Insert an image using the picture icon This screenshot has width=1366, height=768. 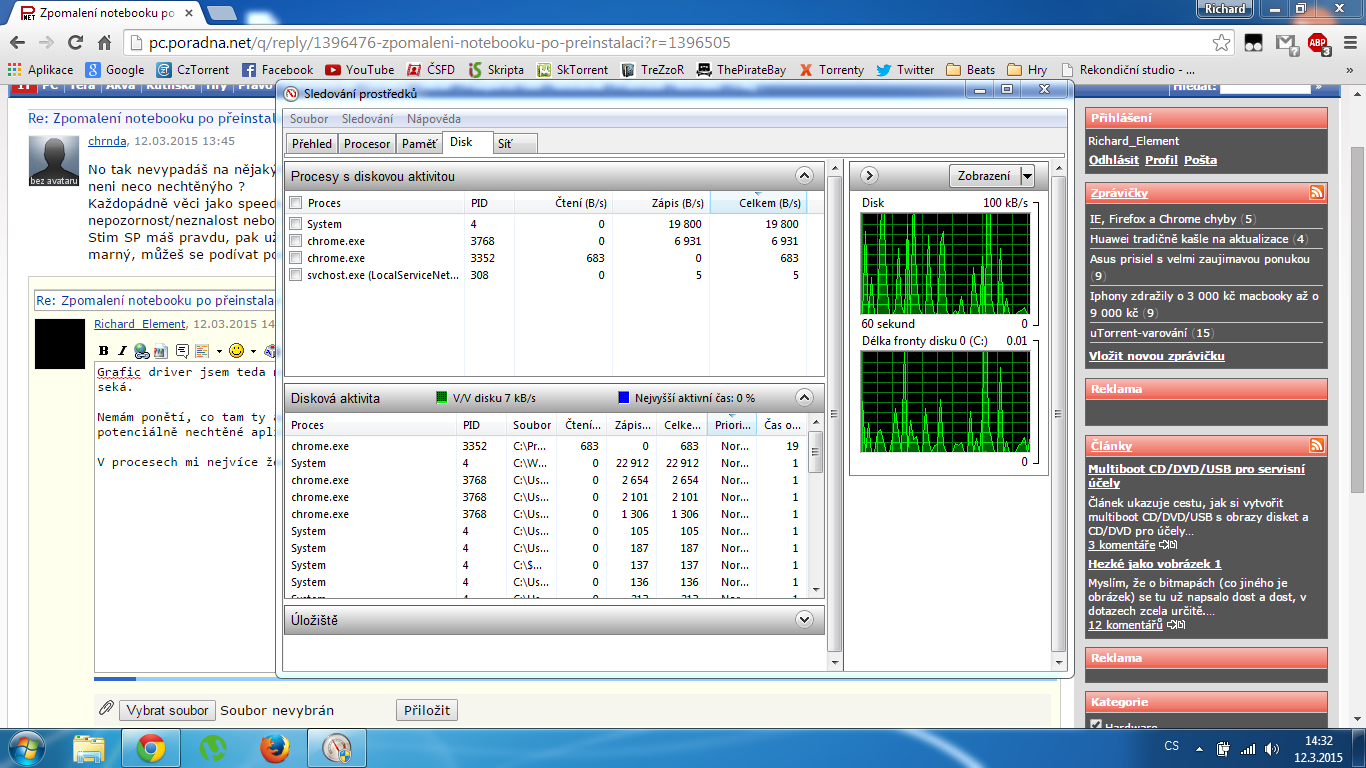click(x=160, y=351)
